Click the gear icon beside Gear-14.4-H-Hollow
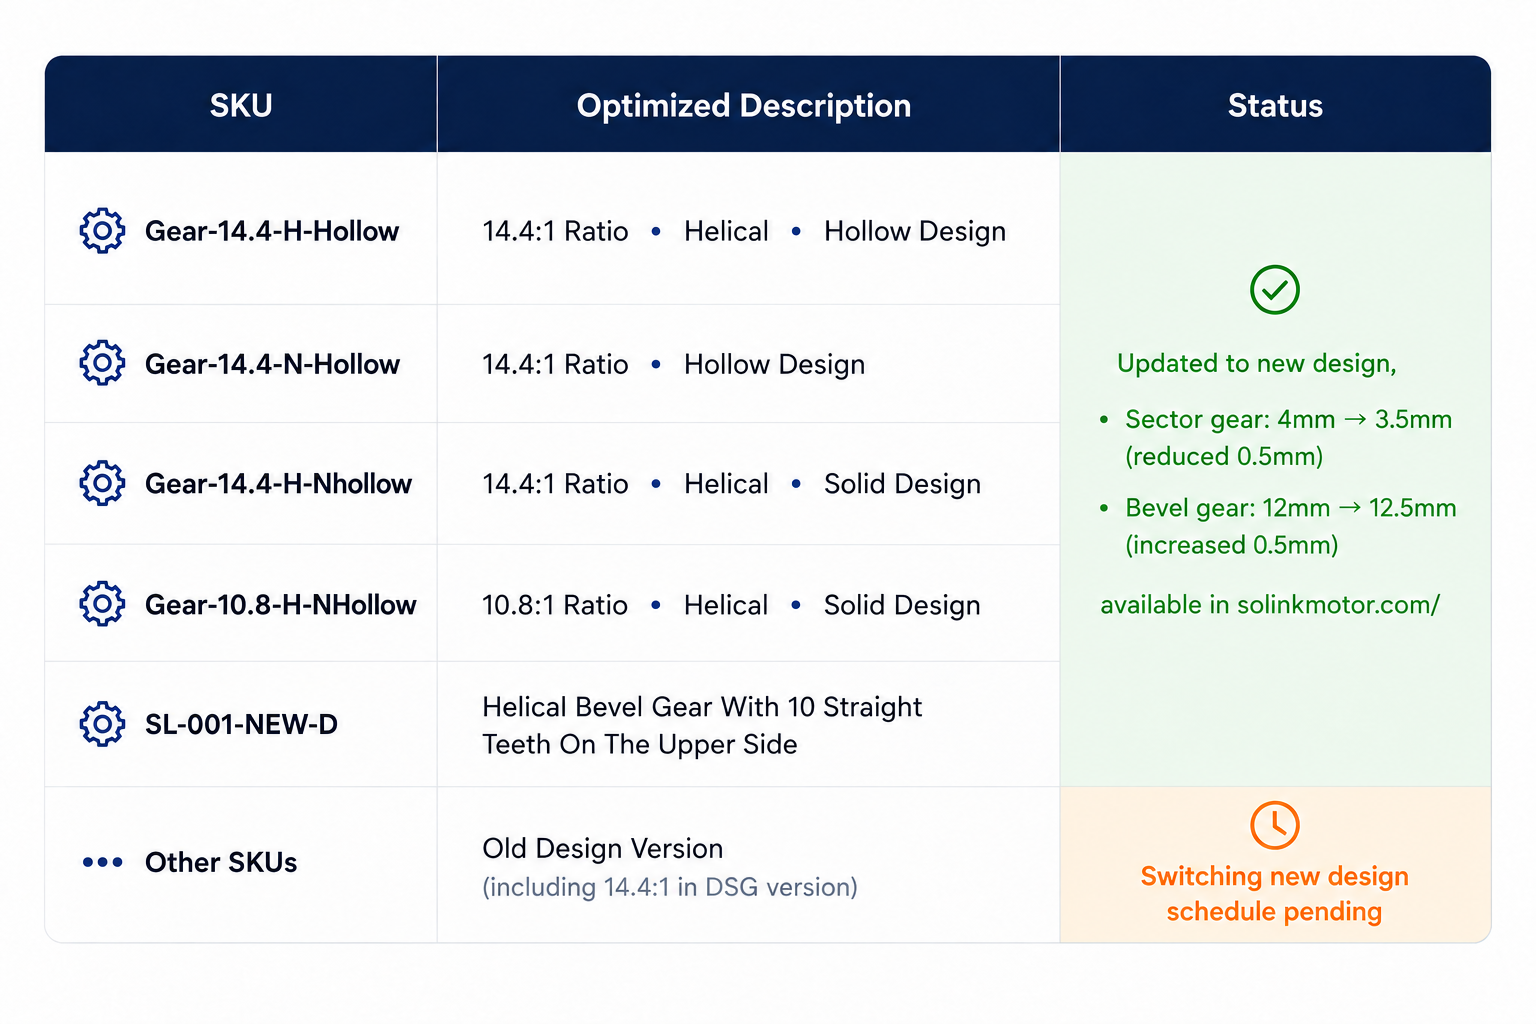 point(102,231)
